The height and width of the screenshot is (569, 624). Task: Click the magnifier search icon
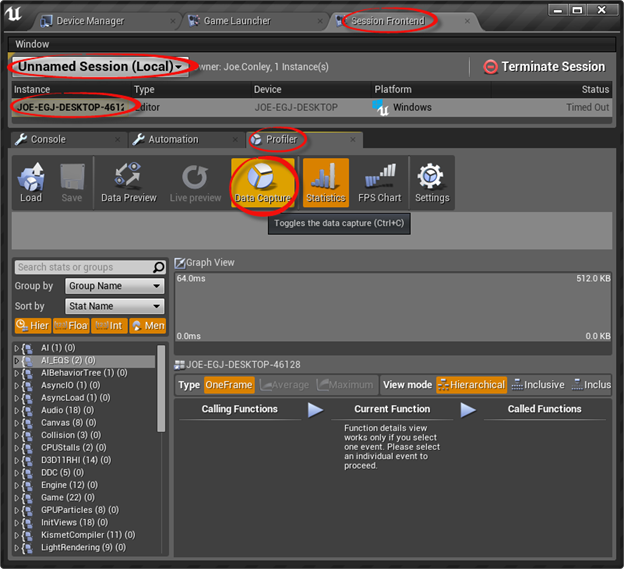click(x=159, y=267)
